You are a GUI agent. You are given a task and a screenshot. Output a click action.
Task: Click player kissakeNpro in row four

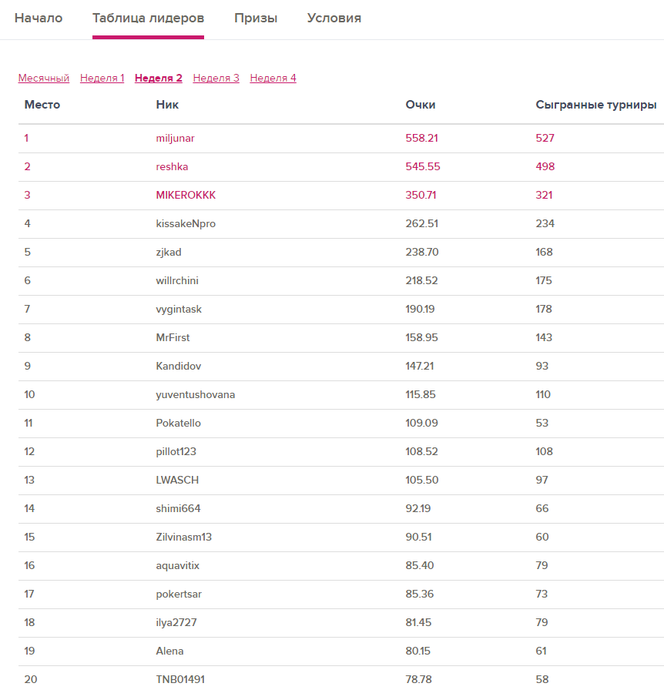(x=185, y=224)
